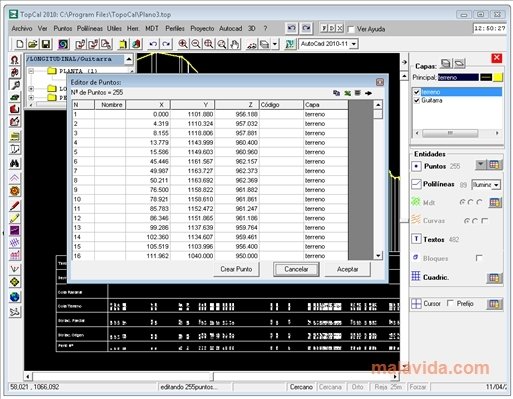Screen dimensions: 513x399
Task: Uncheck the terreno layer checkbox
Action: click(x=416, y=92)
